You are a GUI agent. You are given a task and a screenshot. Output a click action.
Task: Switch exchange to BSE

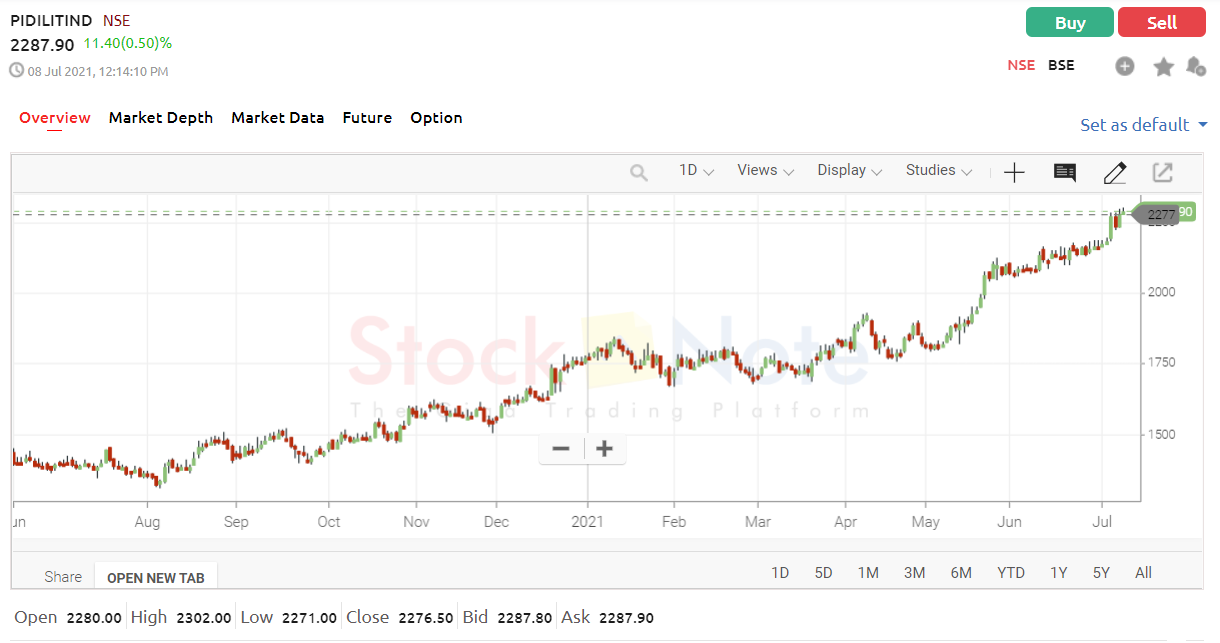pyautogui.click(x=1061, y=65)
